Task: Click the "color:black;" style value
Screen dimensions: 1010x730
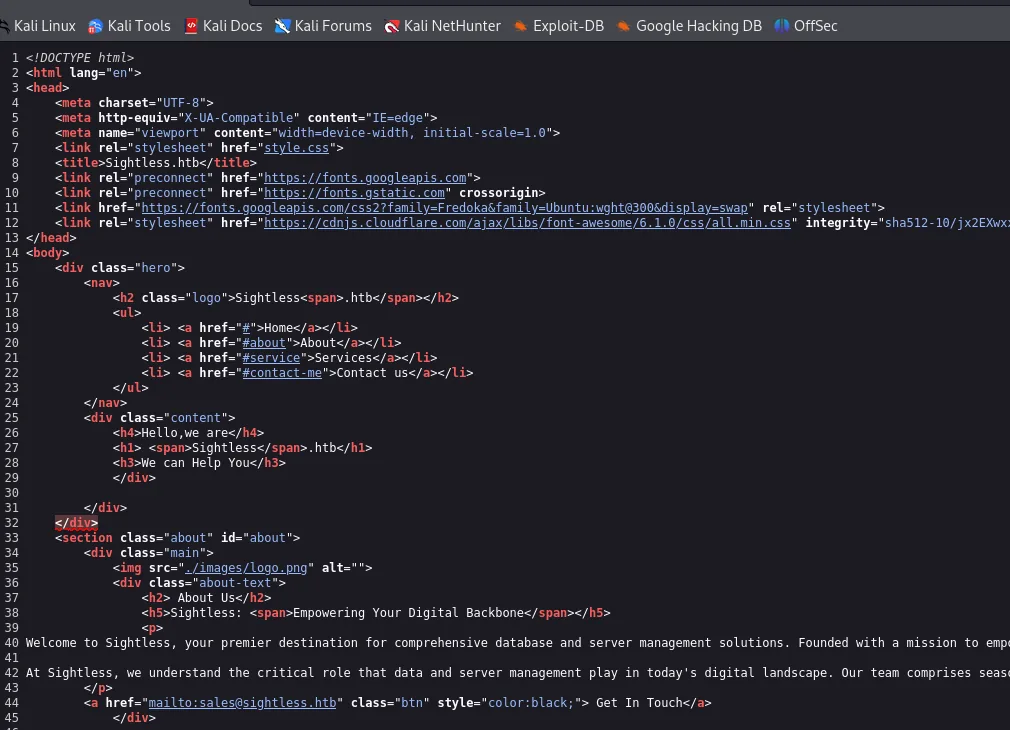Action: pos(531,703)
